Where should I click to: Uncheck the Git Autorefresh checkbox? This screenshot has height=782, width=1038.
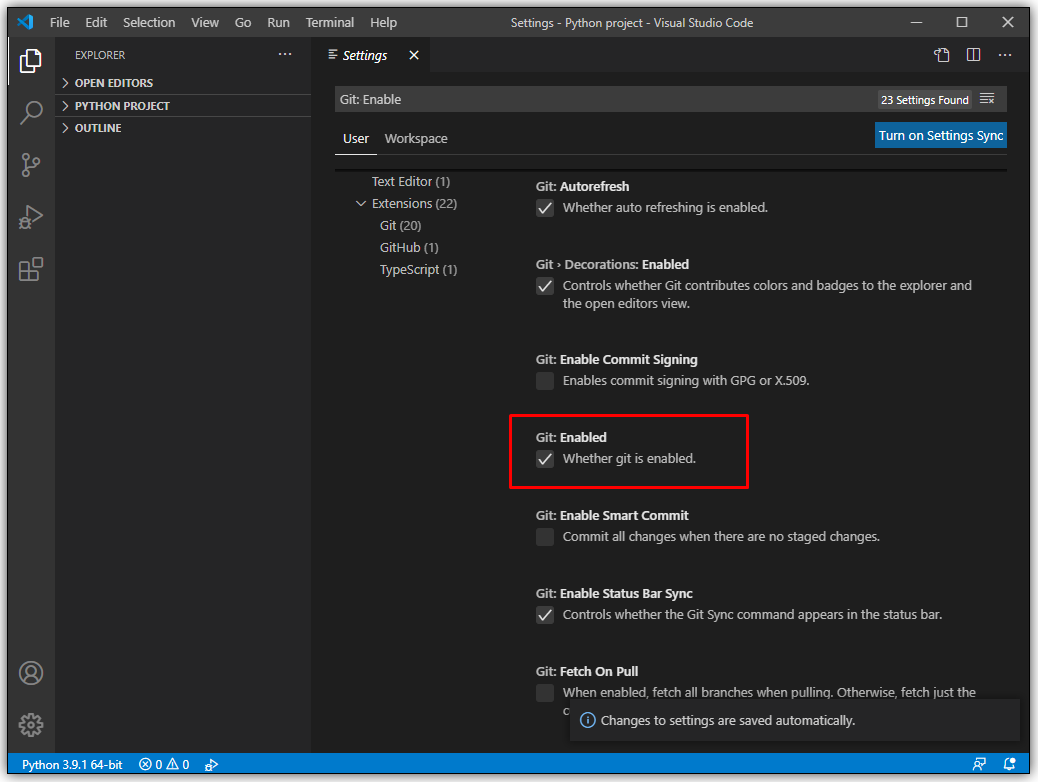pos(545,208)
